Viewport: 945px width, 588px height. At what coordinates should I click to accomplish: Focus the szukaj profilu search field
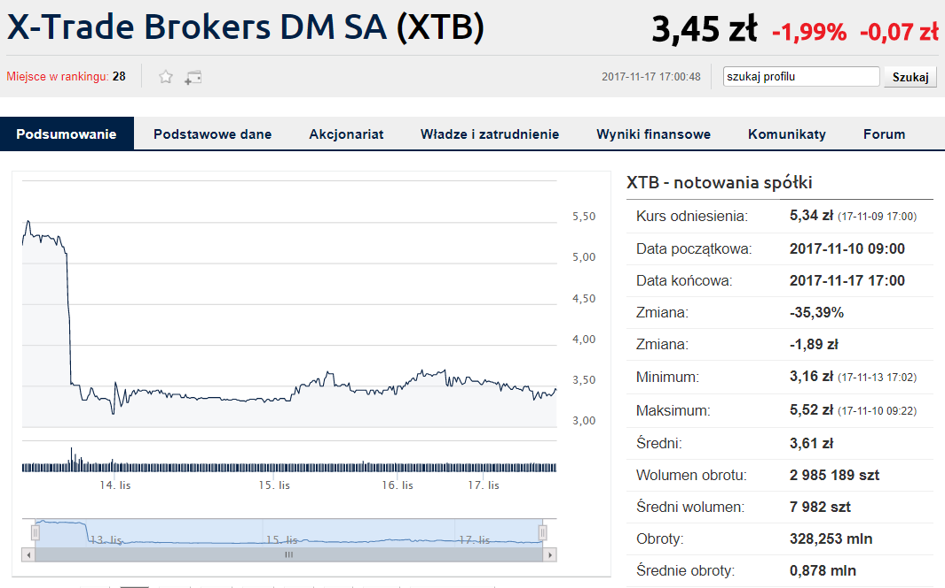[801, 77]
